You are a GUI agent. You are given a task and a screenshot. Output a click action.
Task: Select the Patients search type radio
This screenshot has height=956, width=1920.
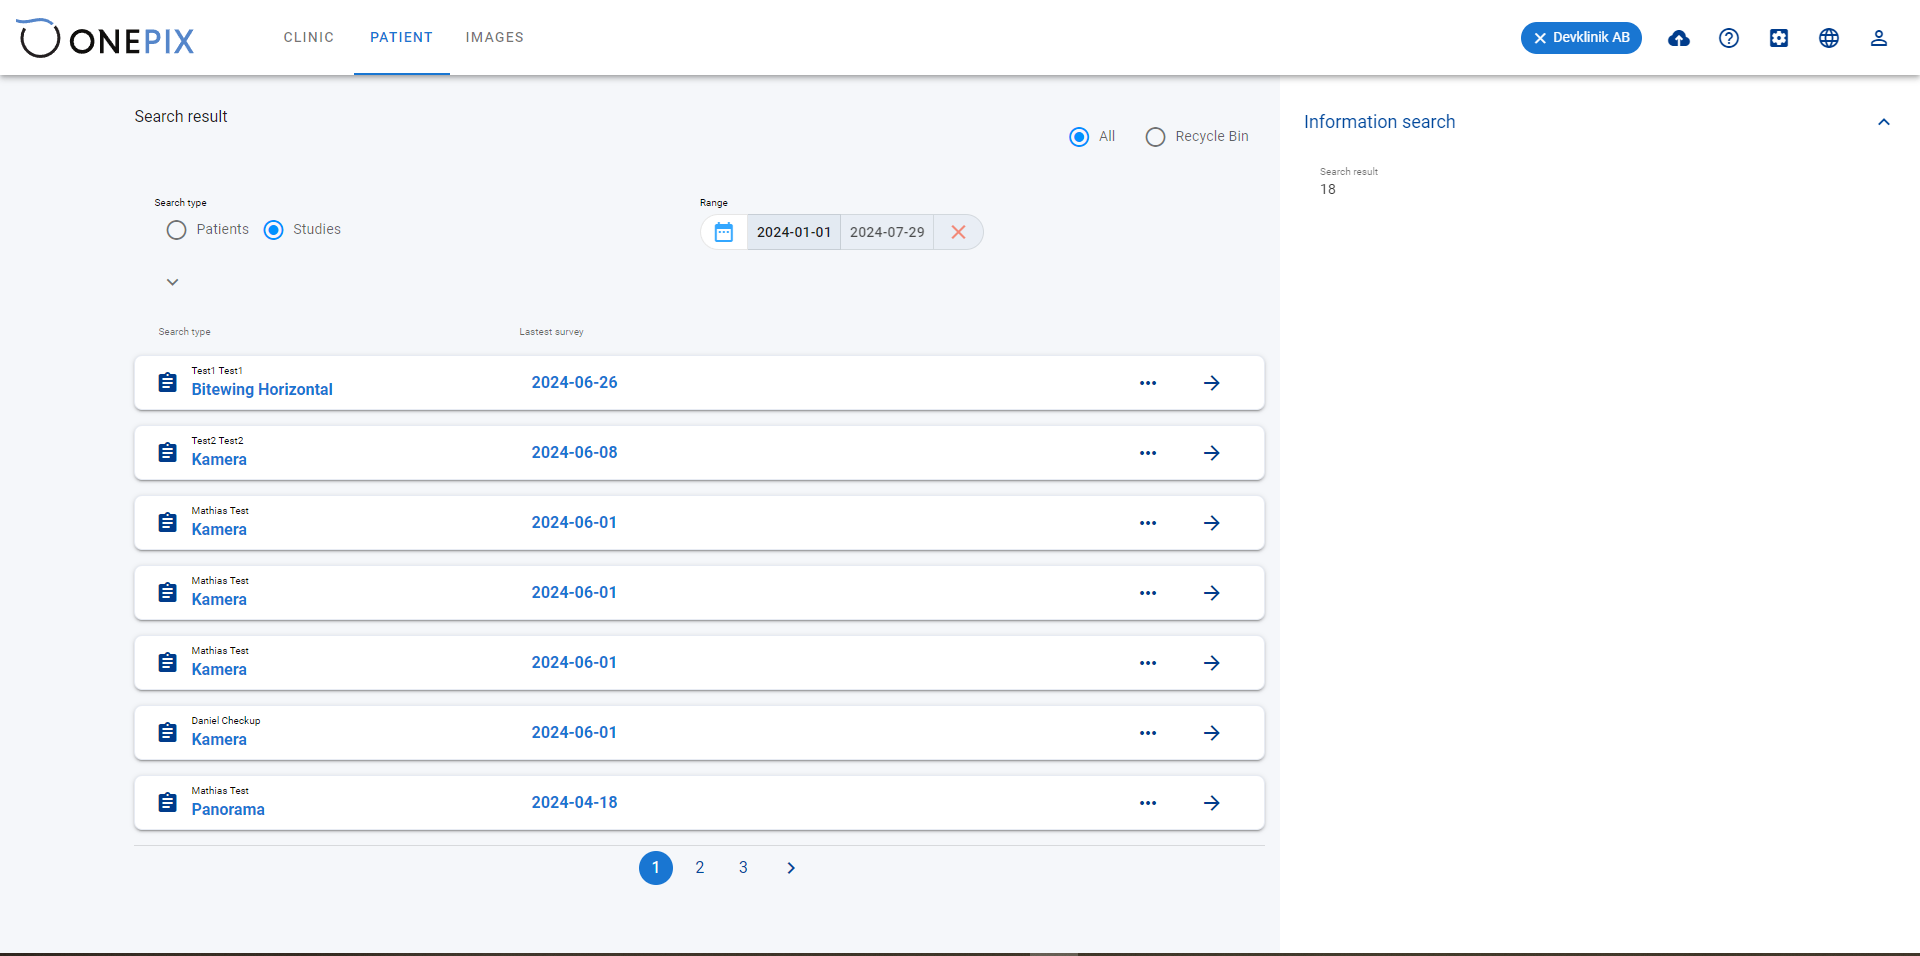pos(177,230)
